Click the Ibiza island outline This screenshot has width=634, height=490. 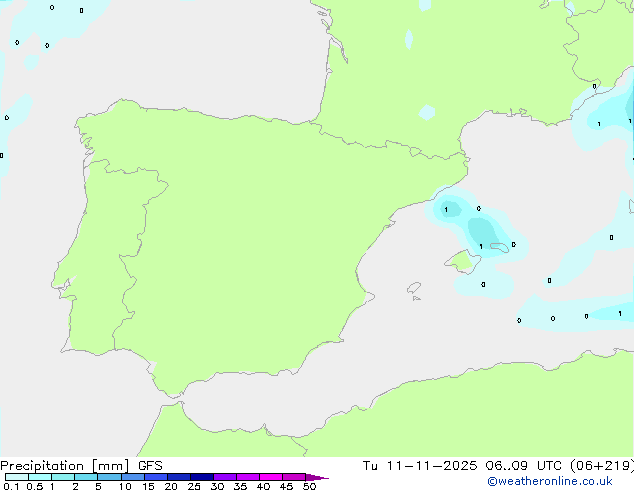point(414,288)
